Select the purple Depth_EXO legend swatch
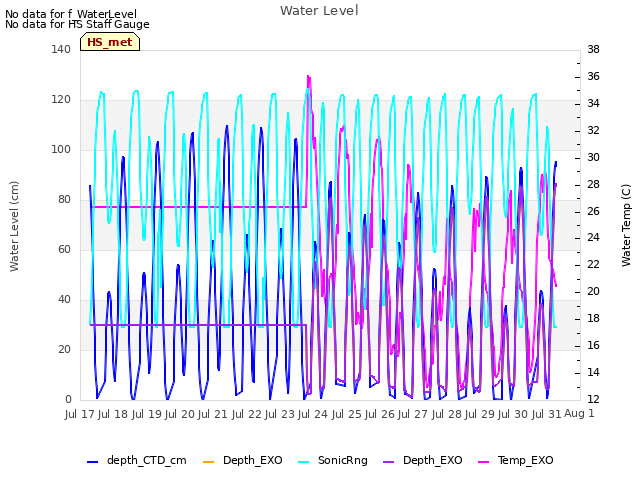Image resolution: width=640 pixels, height=480 pixels. pos(389,462)
